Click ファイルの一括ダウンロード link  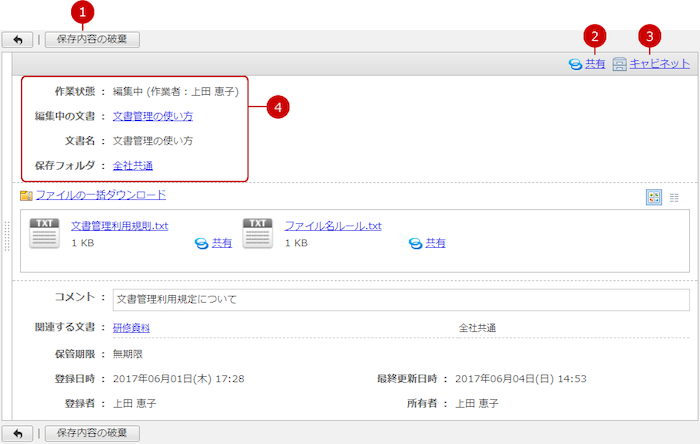point(100,195)
